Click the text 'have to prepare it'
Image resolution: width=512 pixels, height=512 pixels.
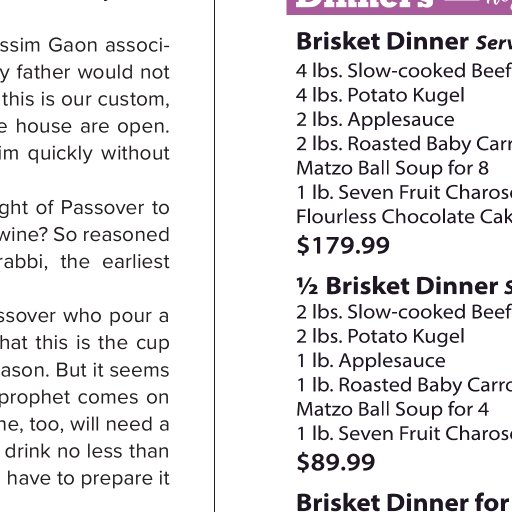click(88, 479)
